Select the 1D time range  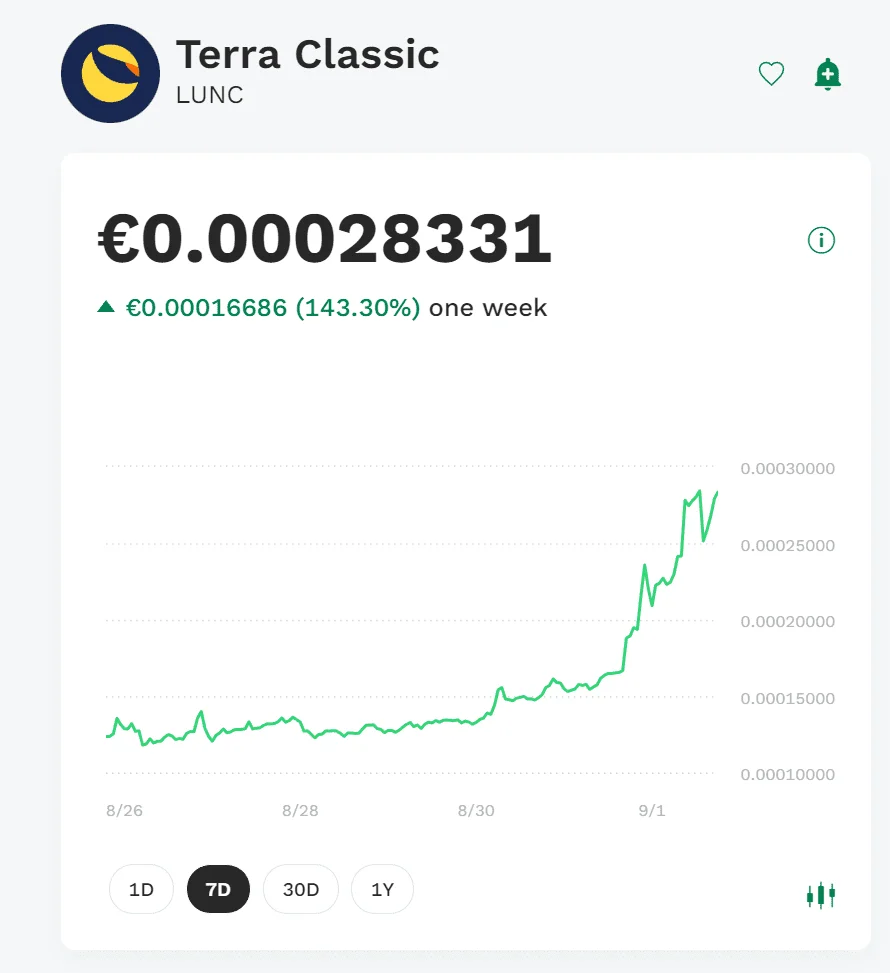pos(141,889)
